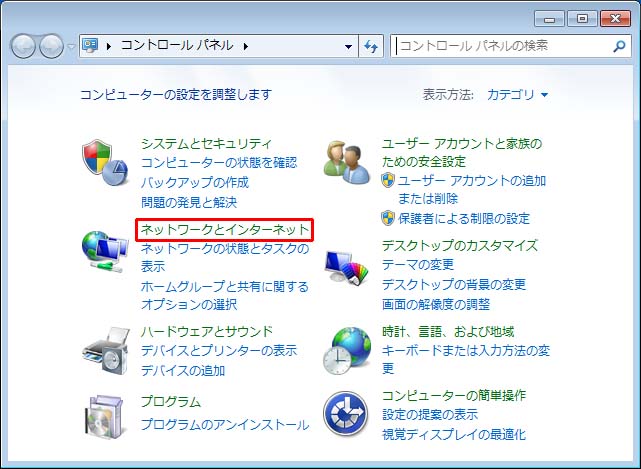This screenshot has height=469, width=641.
Task: Click the refresh button beside the address bar
Action: [x=371, y=46]
